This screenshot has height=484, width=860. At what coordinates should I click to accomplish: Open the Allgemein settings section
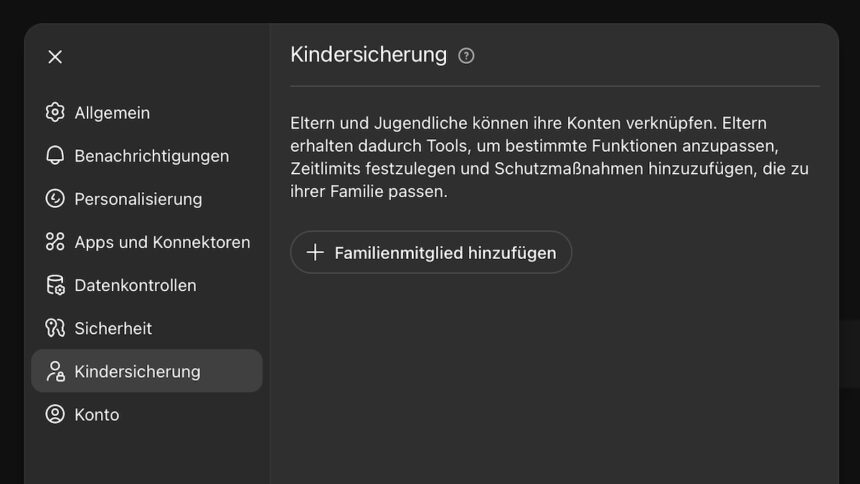112,113
